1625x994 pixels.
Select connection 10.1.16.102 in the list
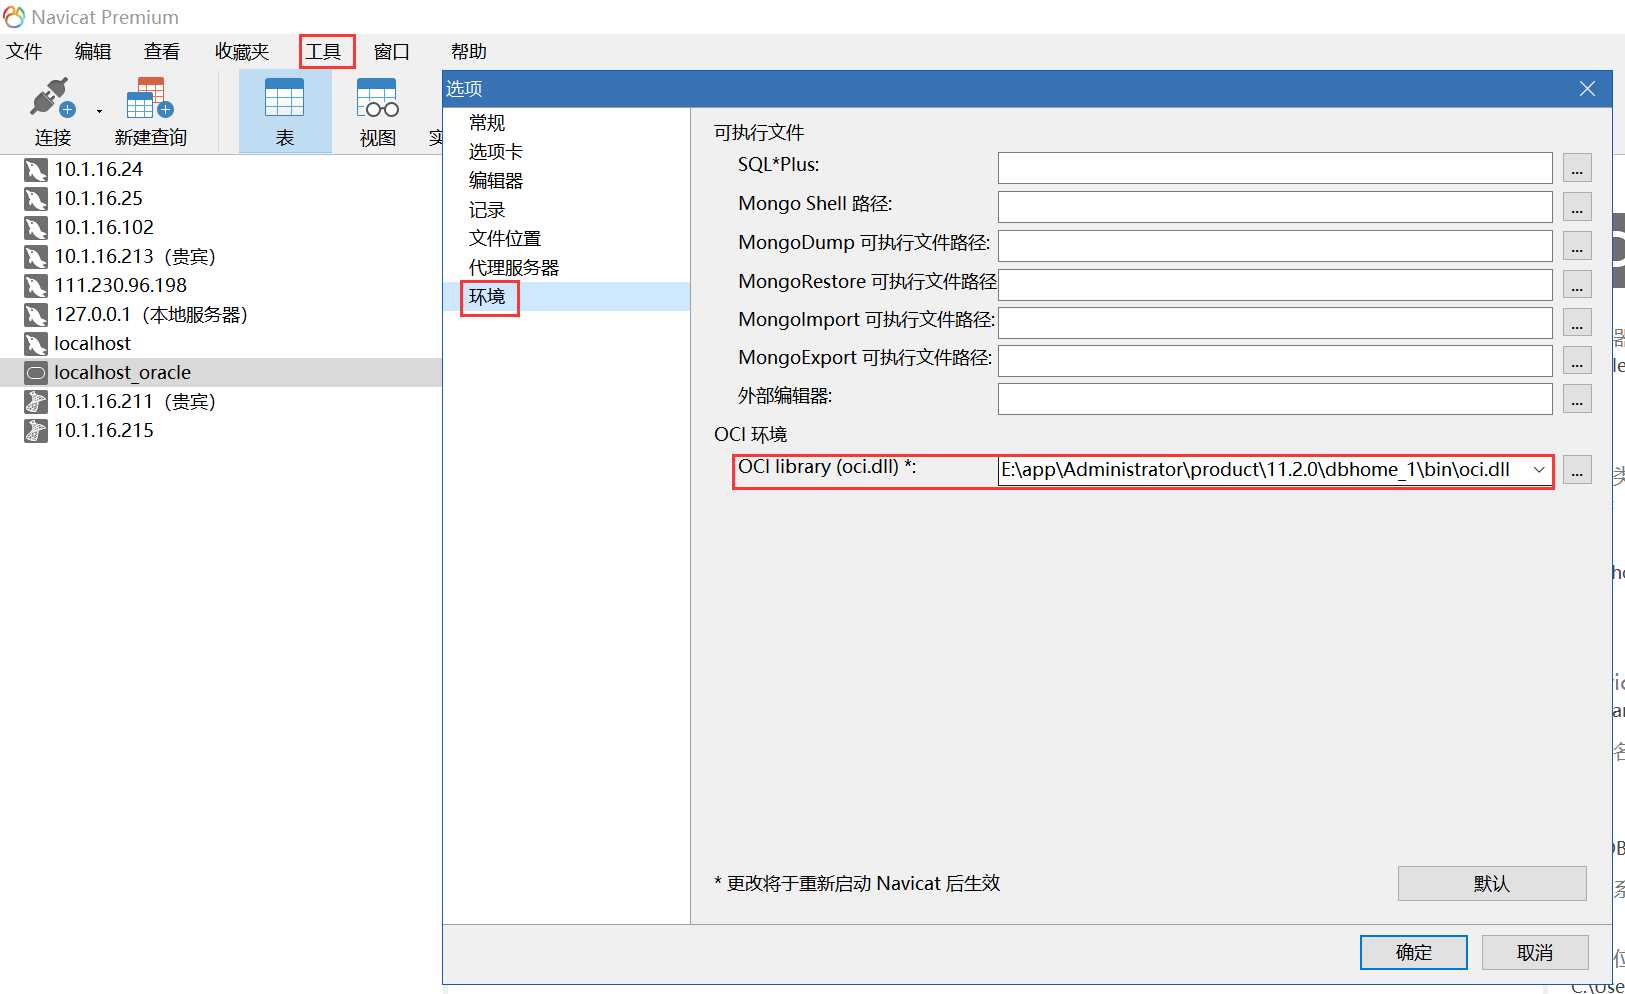click(x=104, y=228)
